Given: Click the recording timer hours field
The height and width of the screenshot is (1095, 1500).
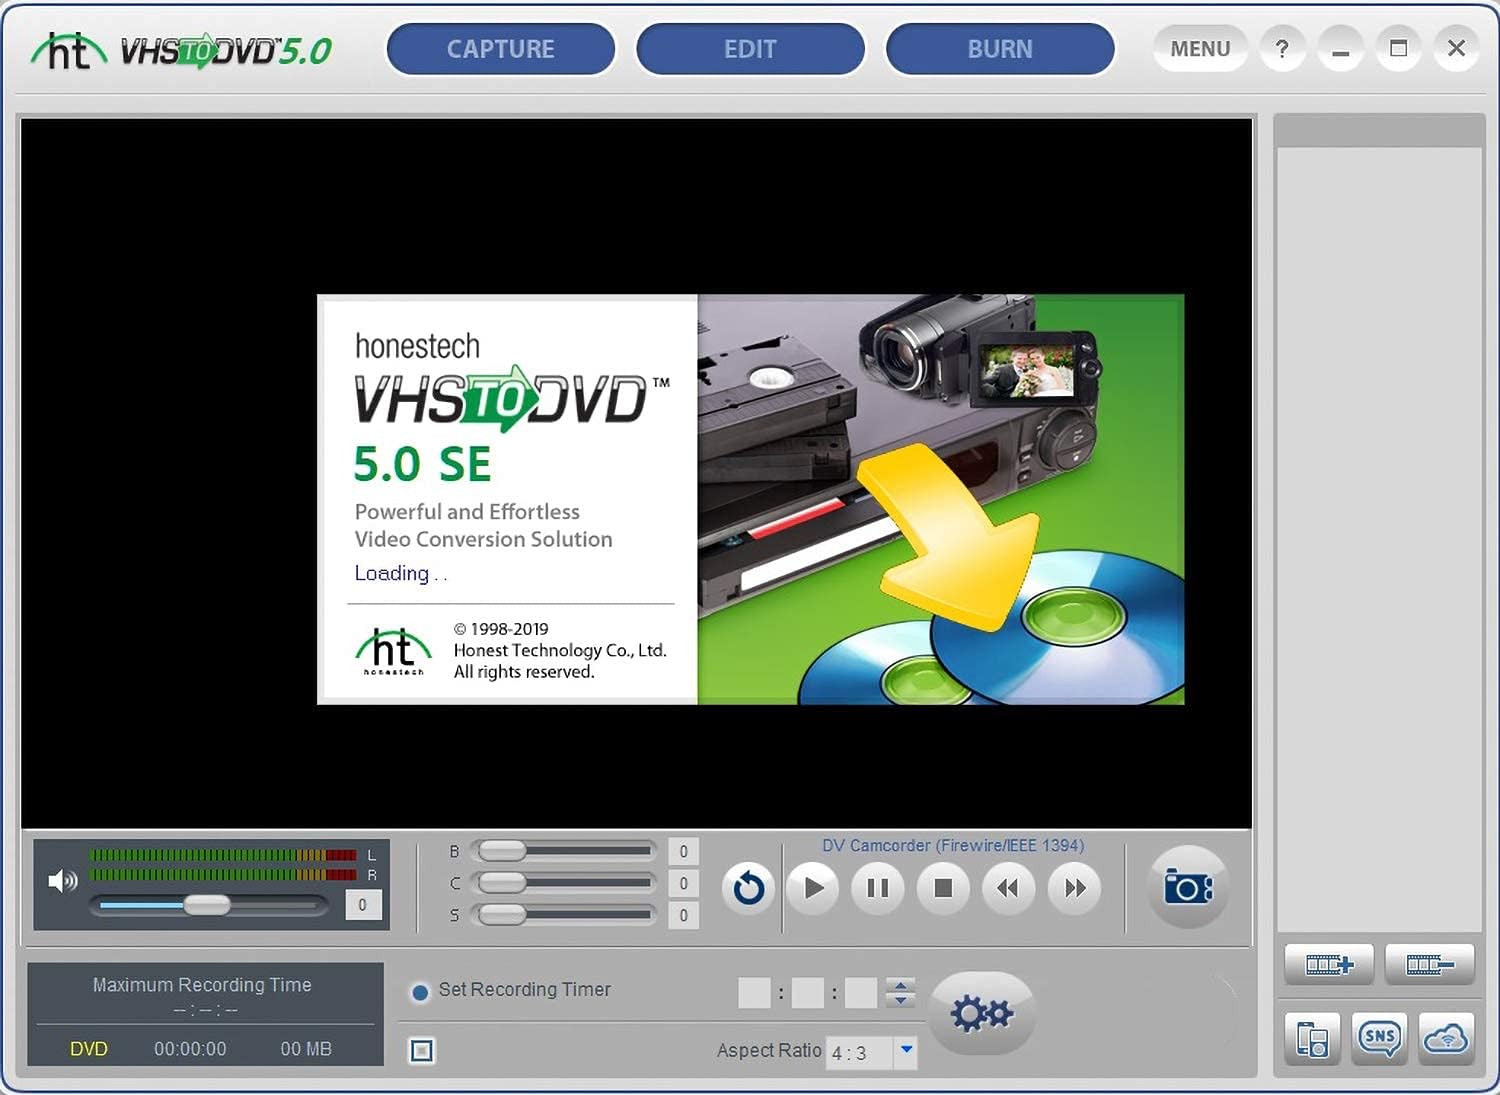Looking at the screenshot, I should click(754, 993).
